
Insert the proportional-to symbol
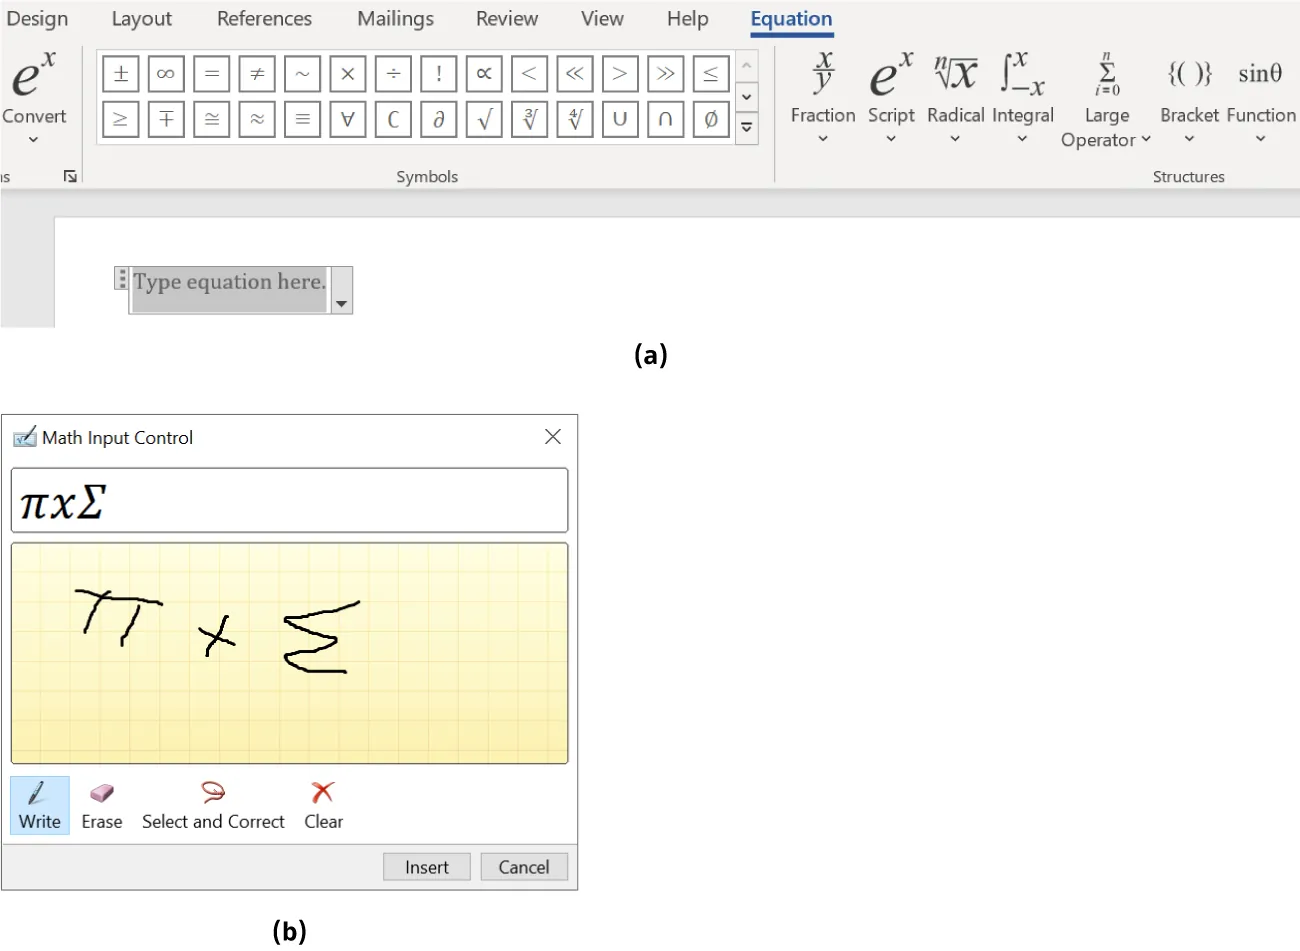click(x=484, y=73)
